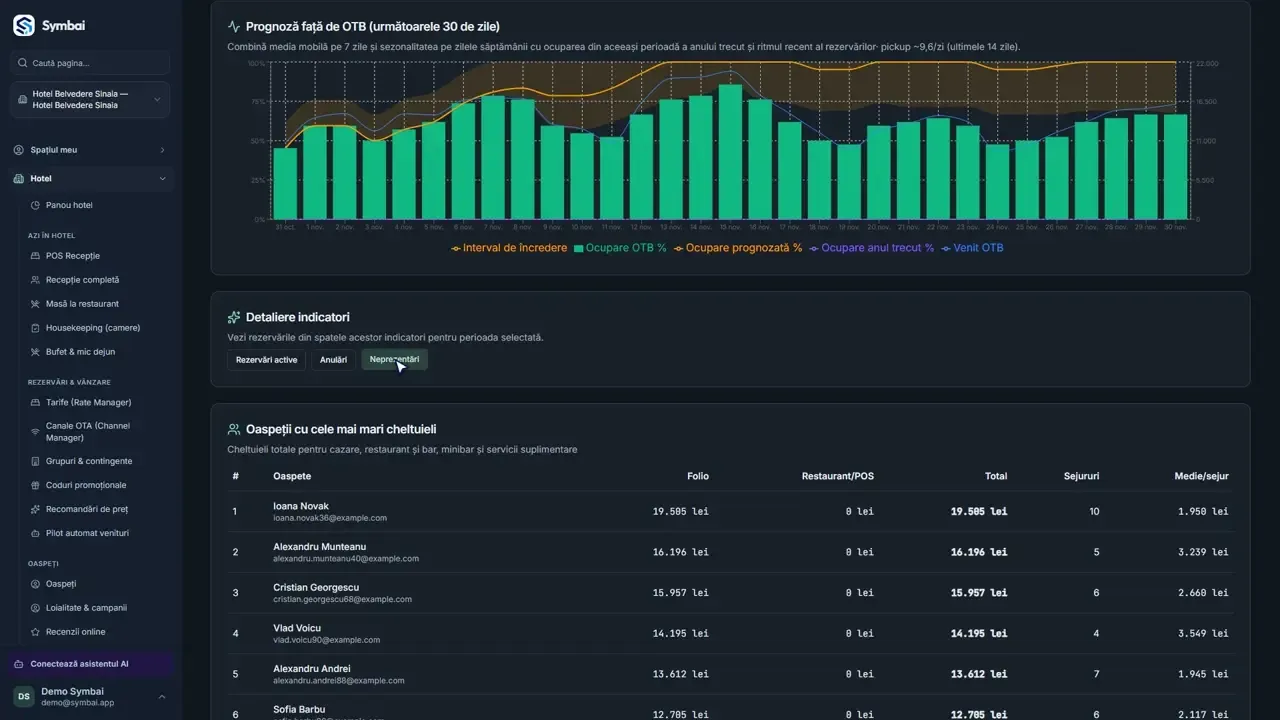Select Neprezentări tab
This screenshot has height=720, width=1280.
click(x=394, y=360)
